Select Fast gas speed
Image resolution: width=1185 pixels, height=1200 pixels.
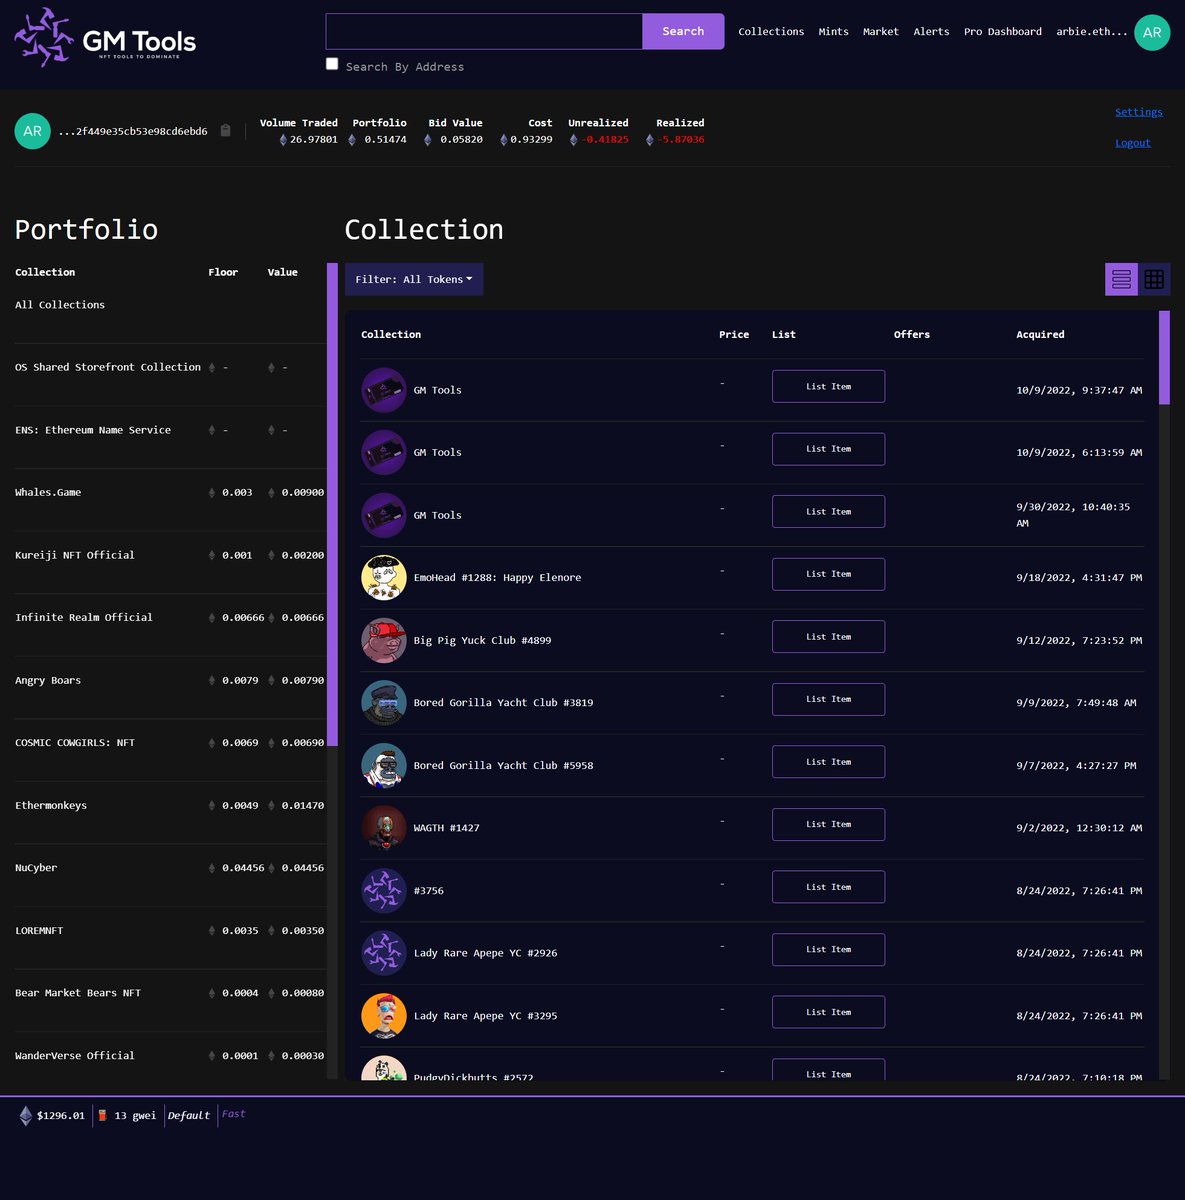click(233, 1113)
